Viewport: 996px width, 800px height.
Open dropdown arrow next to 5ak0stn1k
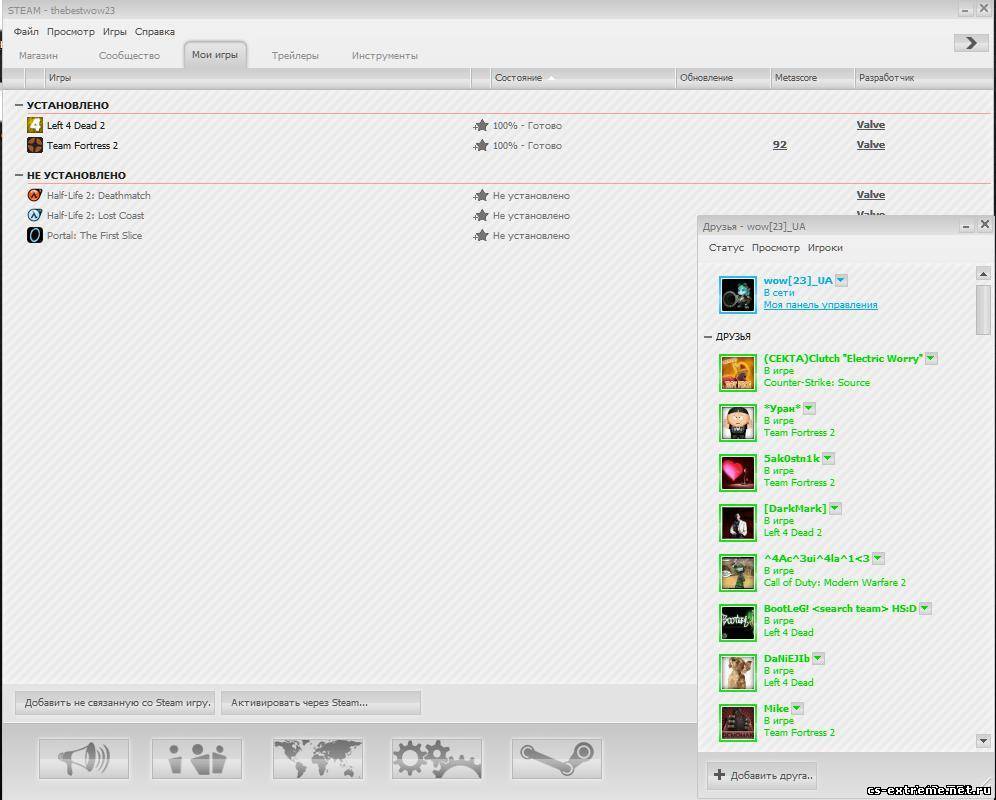click(x=828, y=458)
